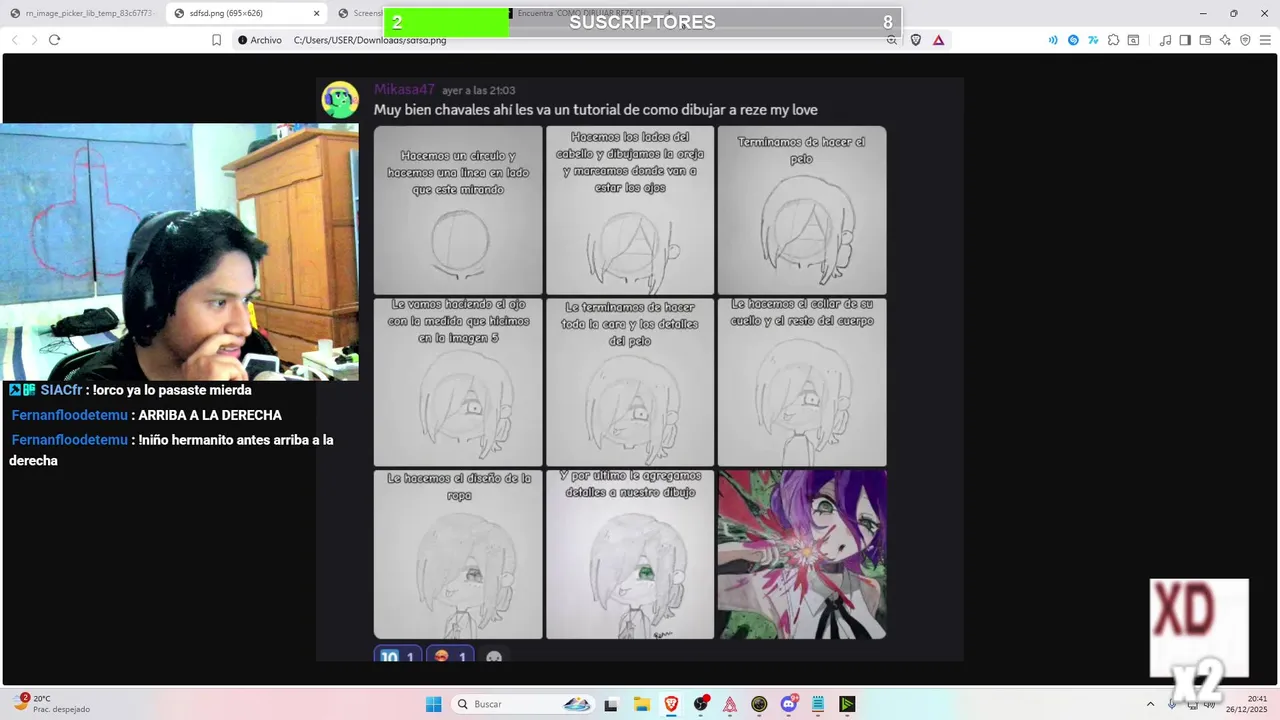Open the 'Terminamos de hacer el pelo' image
The width and height of the screenshot is (1280, 720).
click(x=802, y=210)
